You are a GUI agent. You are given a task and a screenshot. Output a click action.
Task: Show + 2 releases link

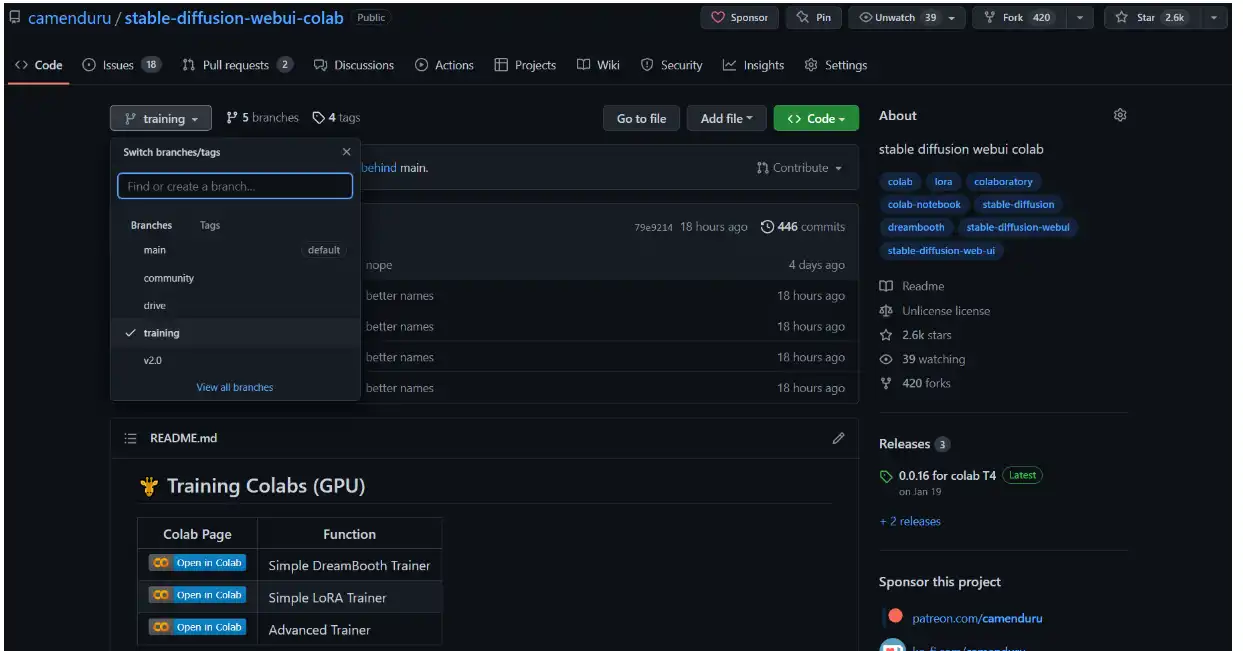[x=910, y=521]
